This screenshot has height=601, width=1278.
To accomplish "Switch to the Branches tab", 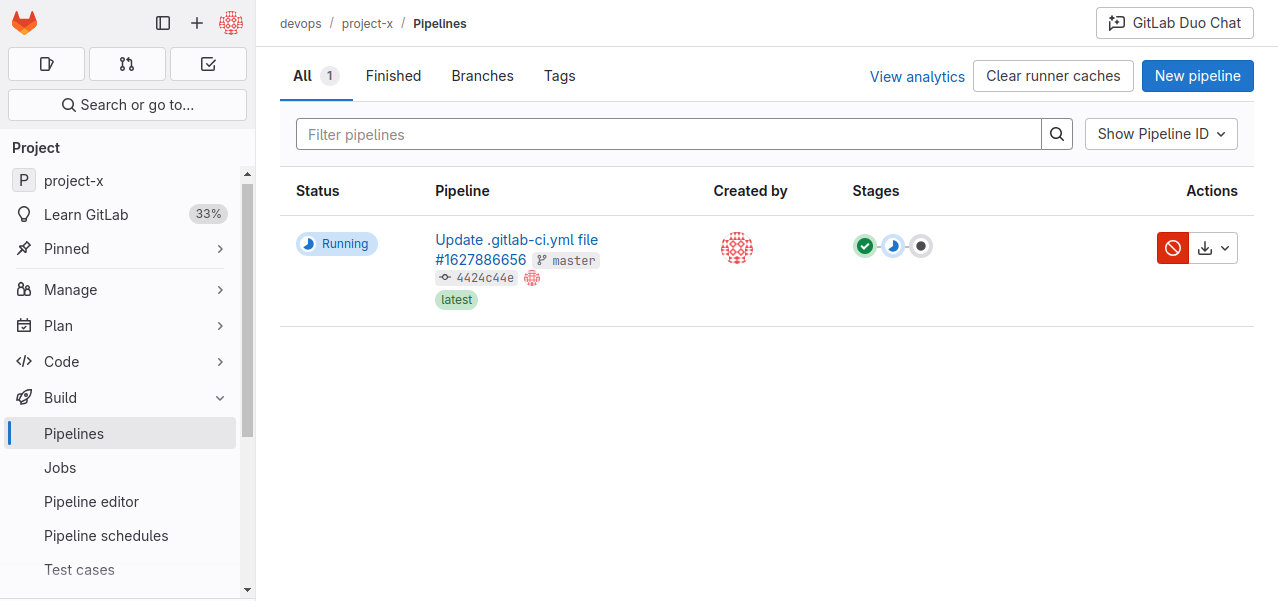I will point(482,76).
